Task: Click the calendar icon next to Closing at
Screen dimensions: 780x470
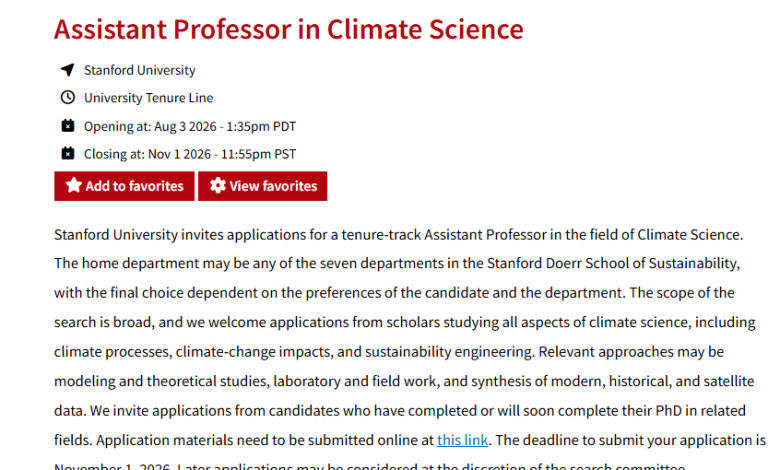Action: [x=68, y=154]
